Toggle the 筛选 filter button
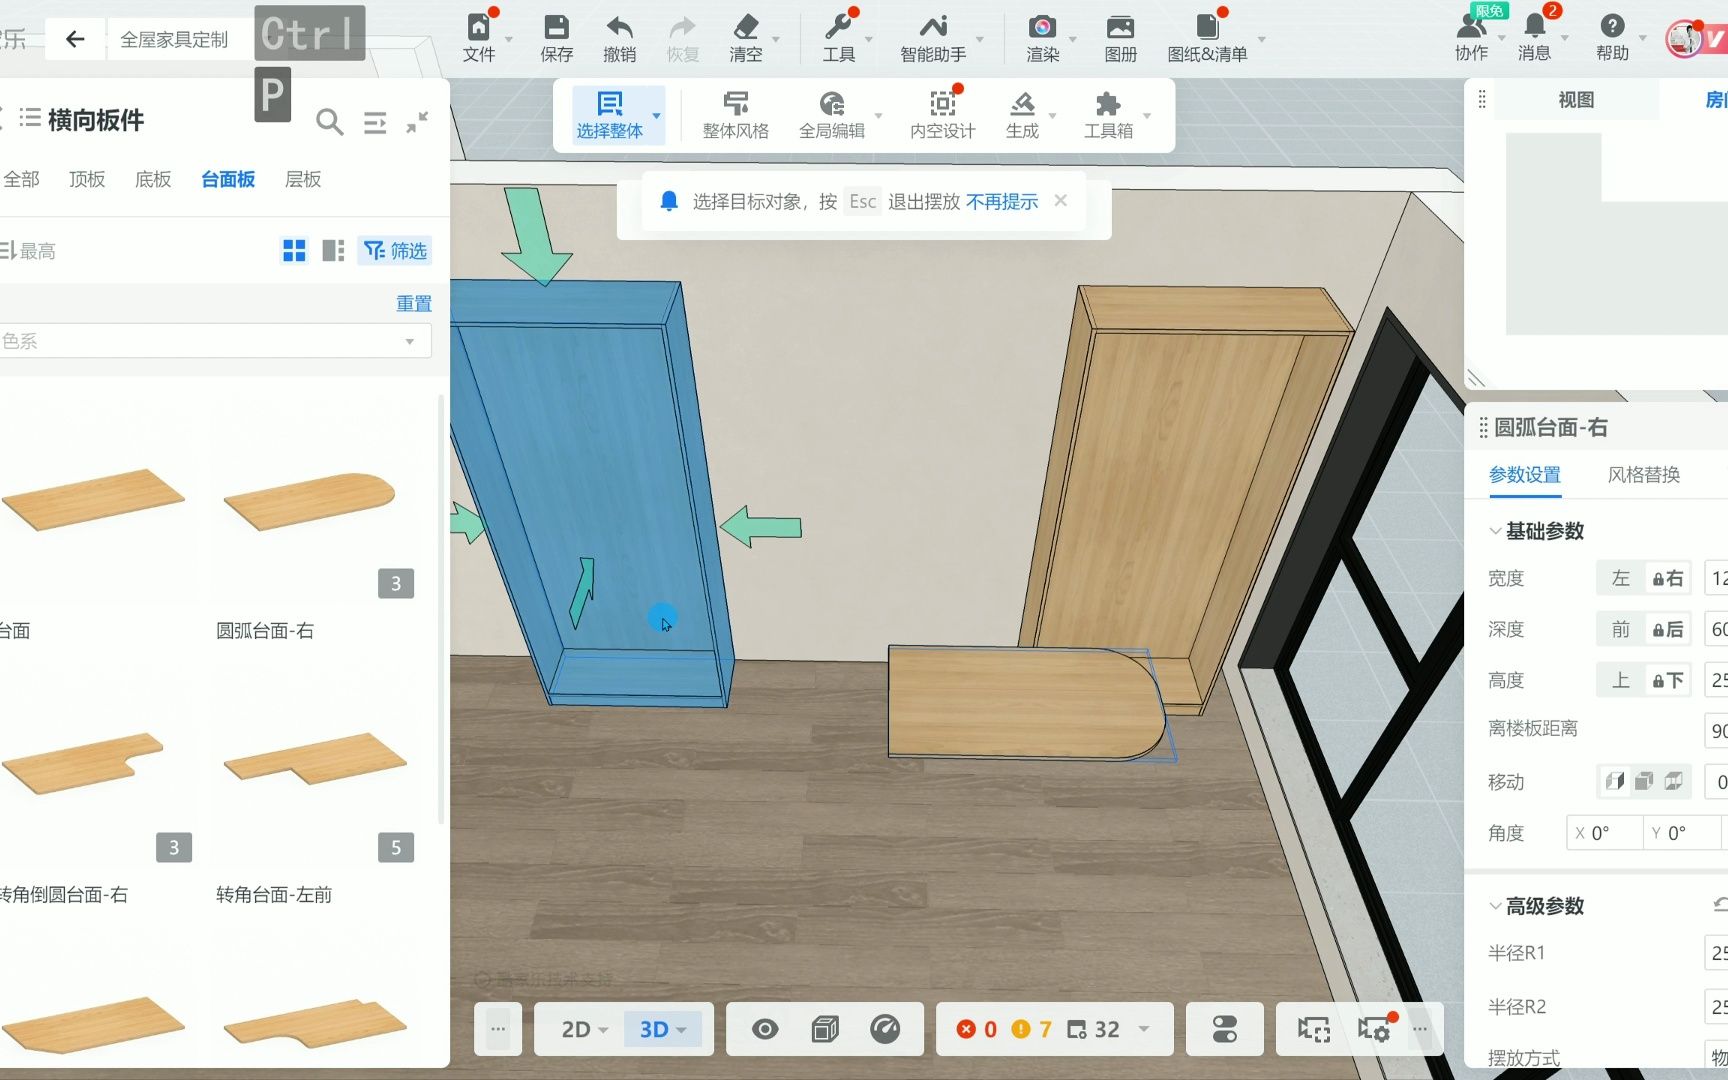The image size is (1728, 1080). [395, 250]
